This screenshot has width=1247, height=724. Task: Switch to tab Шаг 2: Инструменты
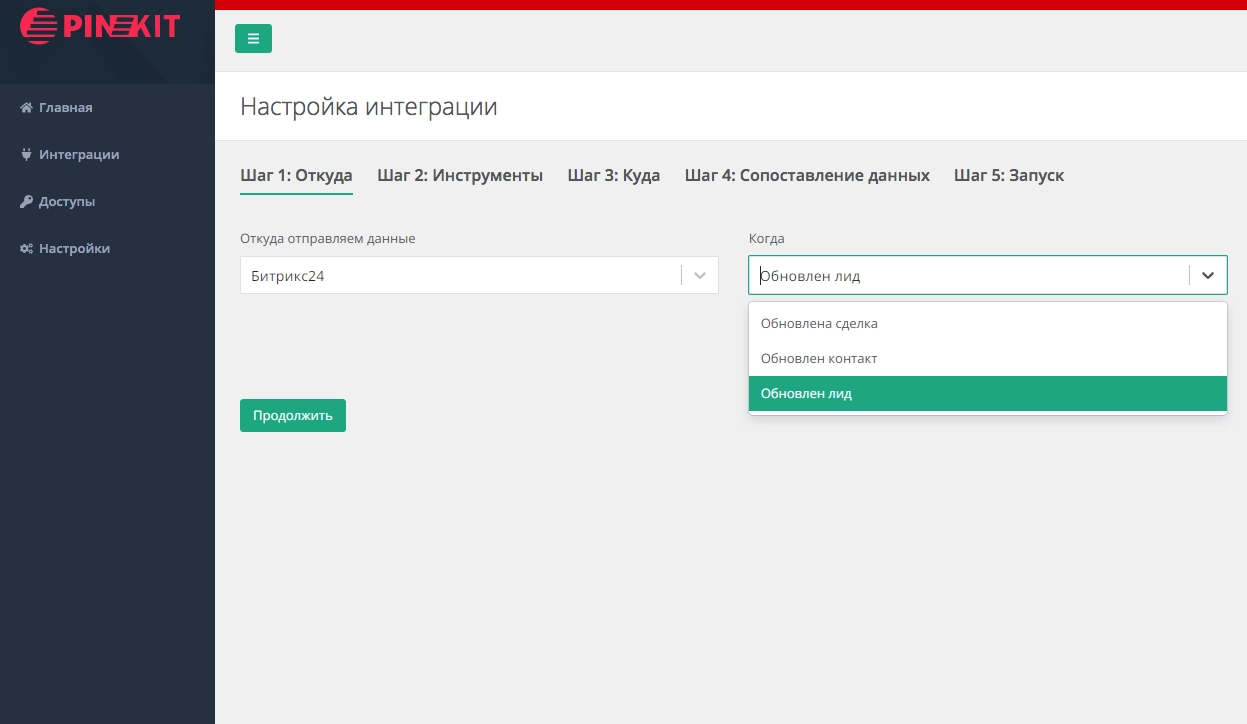[x=460, y=176]
